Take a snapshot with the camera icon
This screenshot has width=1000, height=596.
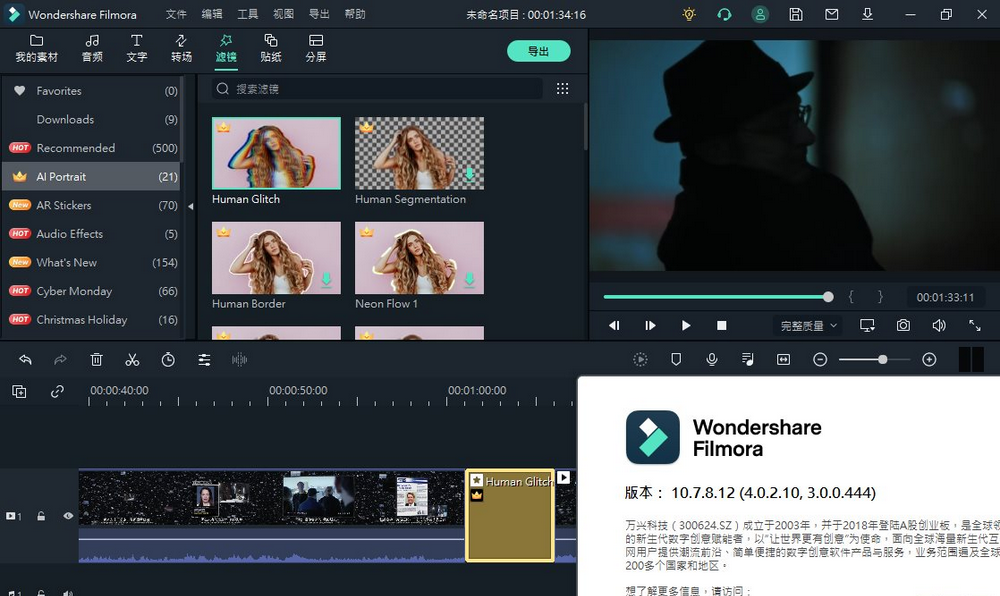click(903, 325)
